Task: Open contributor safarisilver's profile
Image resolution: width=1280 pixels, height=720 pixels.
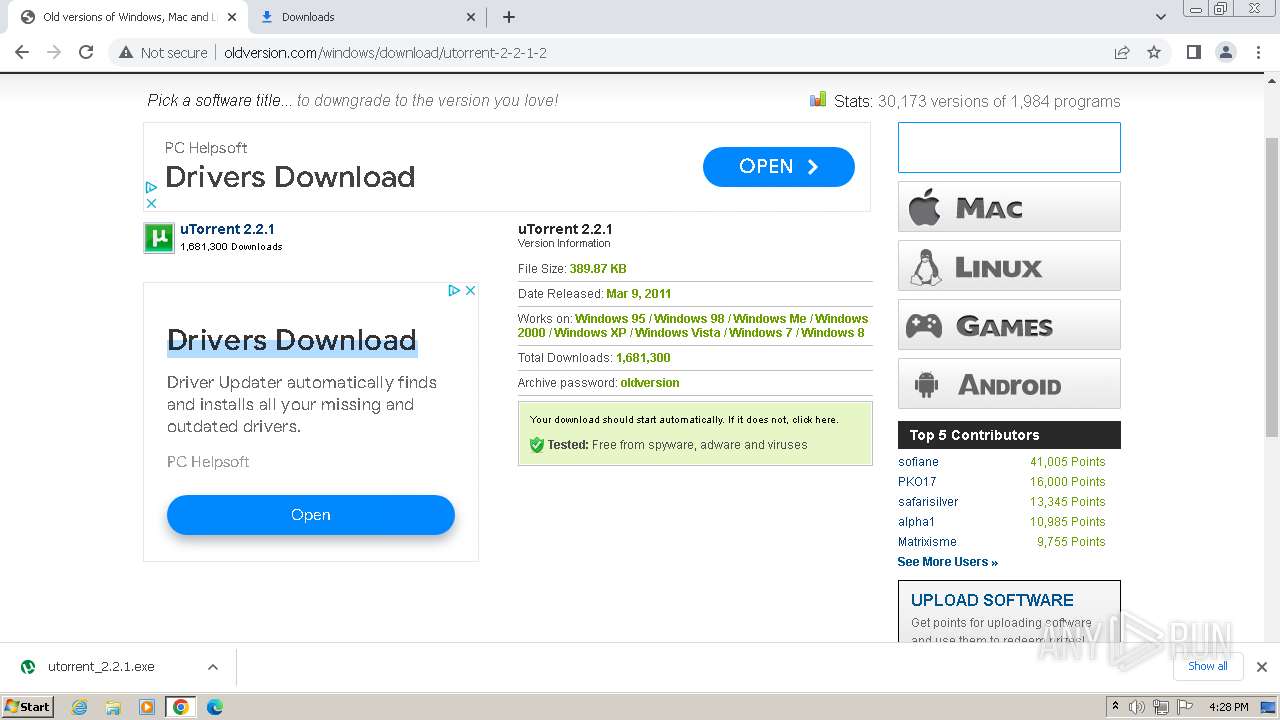Action: click(928, 502)
